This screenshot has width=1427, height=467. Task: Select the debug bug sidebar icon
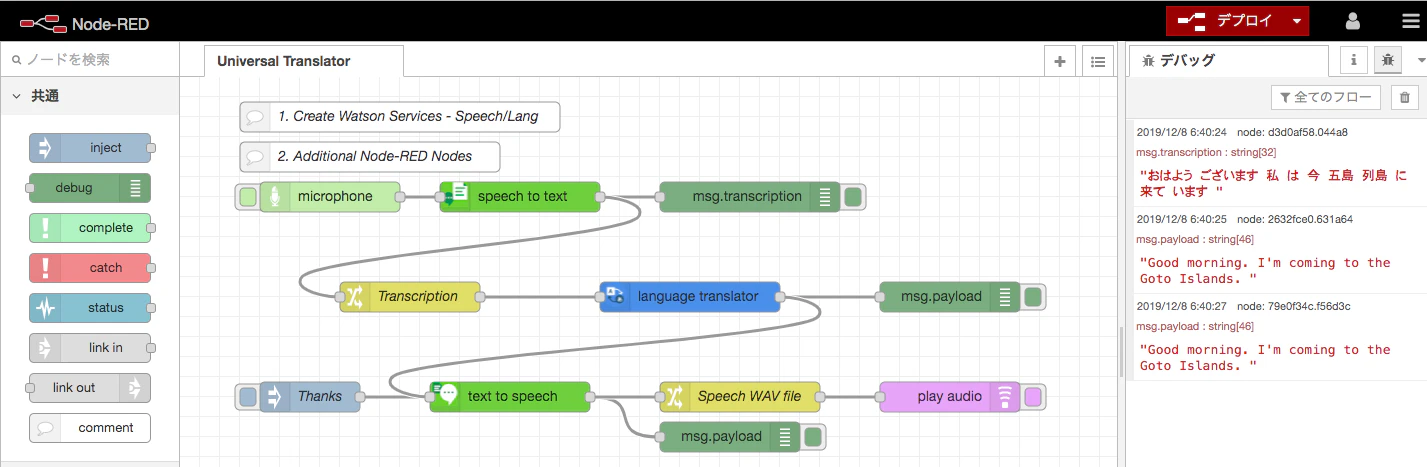1388,60
